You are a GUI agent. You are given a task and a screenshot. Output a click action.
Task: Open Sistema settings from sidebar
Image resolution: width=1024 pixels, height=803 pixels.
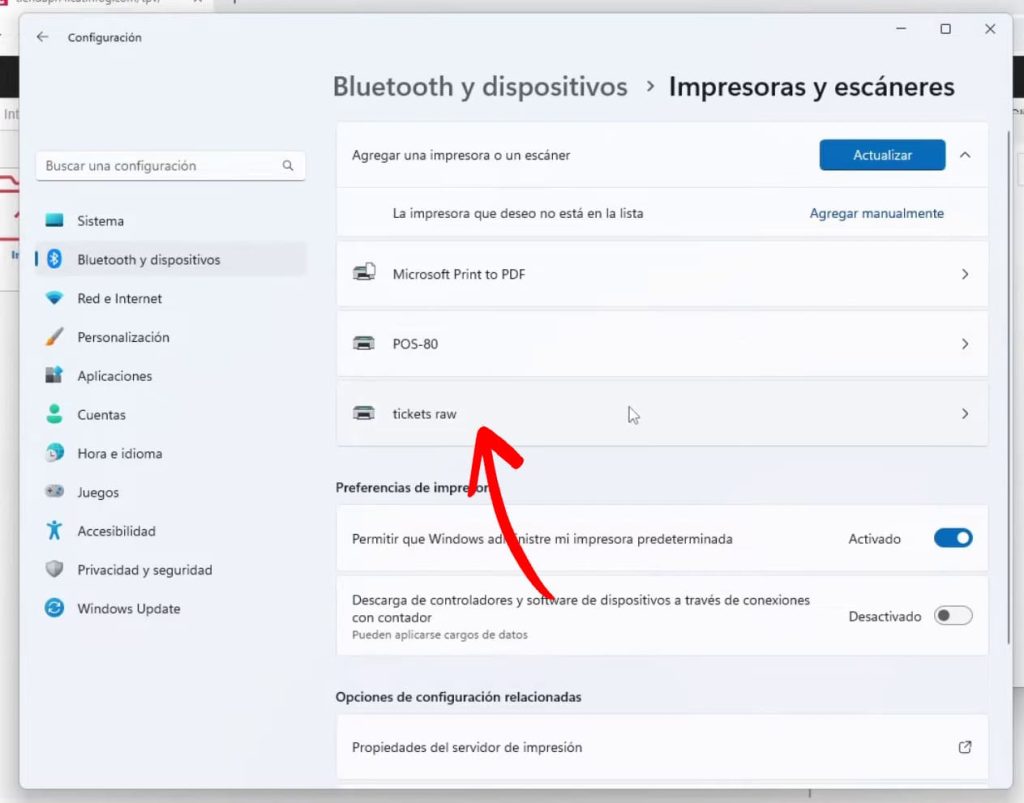(100, 221)
